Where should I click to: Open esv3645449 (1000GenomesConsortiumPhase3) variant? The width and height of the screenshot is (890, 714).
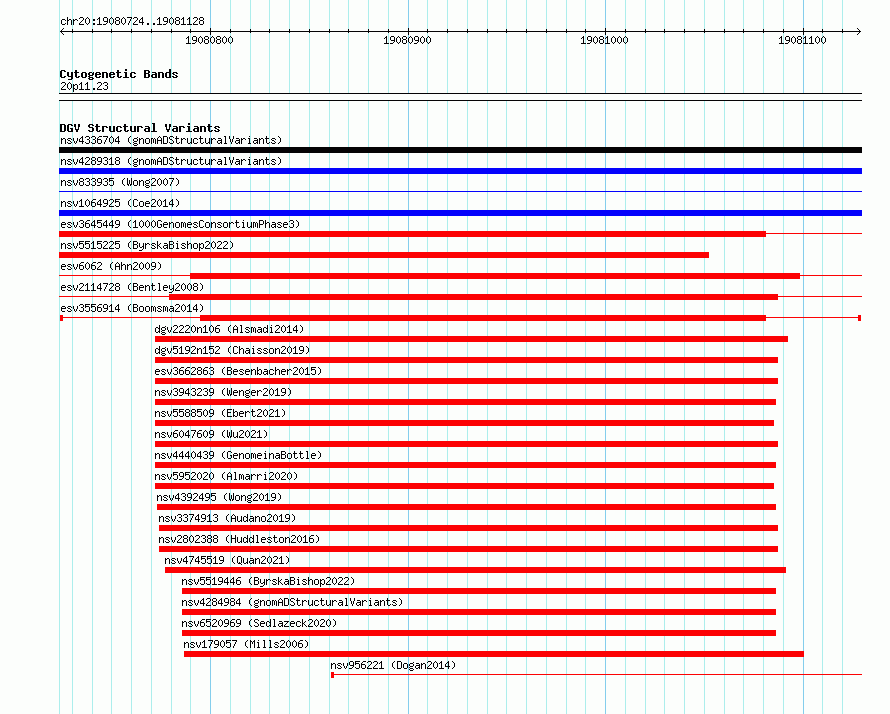point(180,224)
